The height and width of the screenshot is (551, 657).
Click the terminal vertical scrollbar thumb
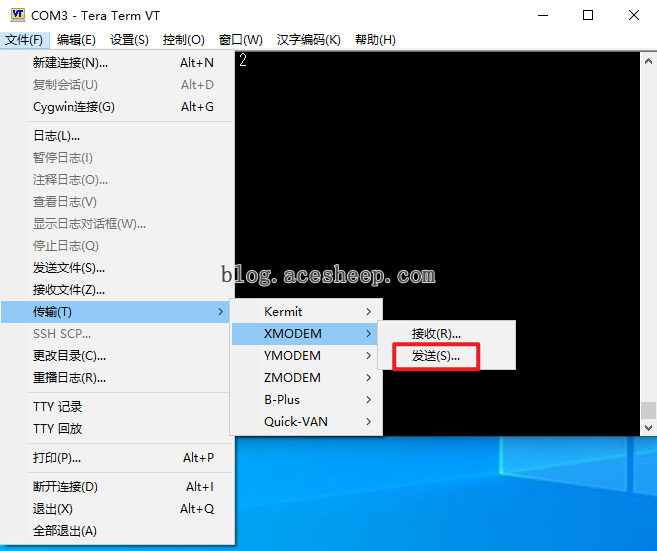(648, 410)
